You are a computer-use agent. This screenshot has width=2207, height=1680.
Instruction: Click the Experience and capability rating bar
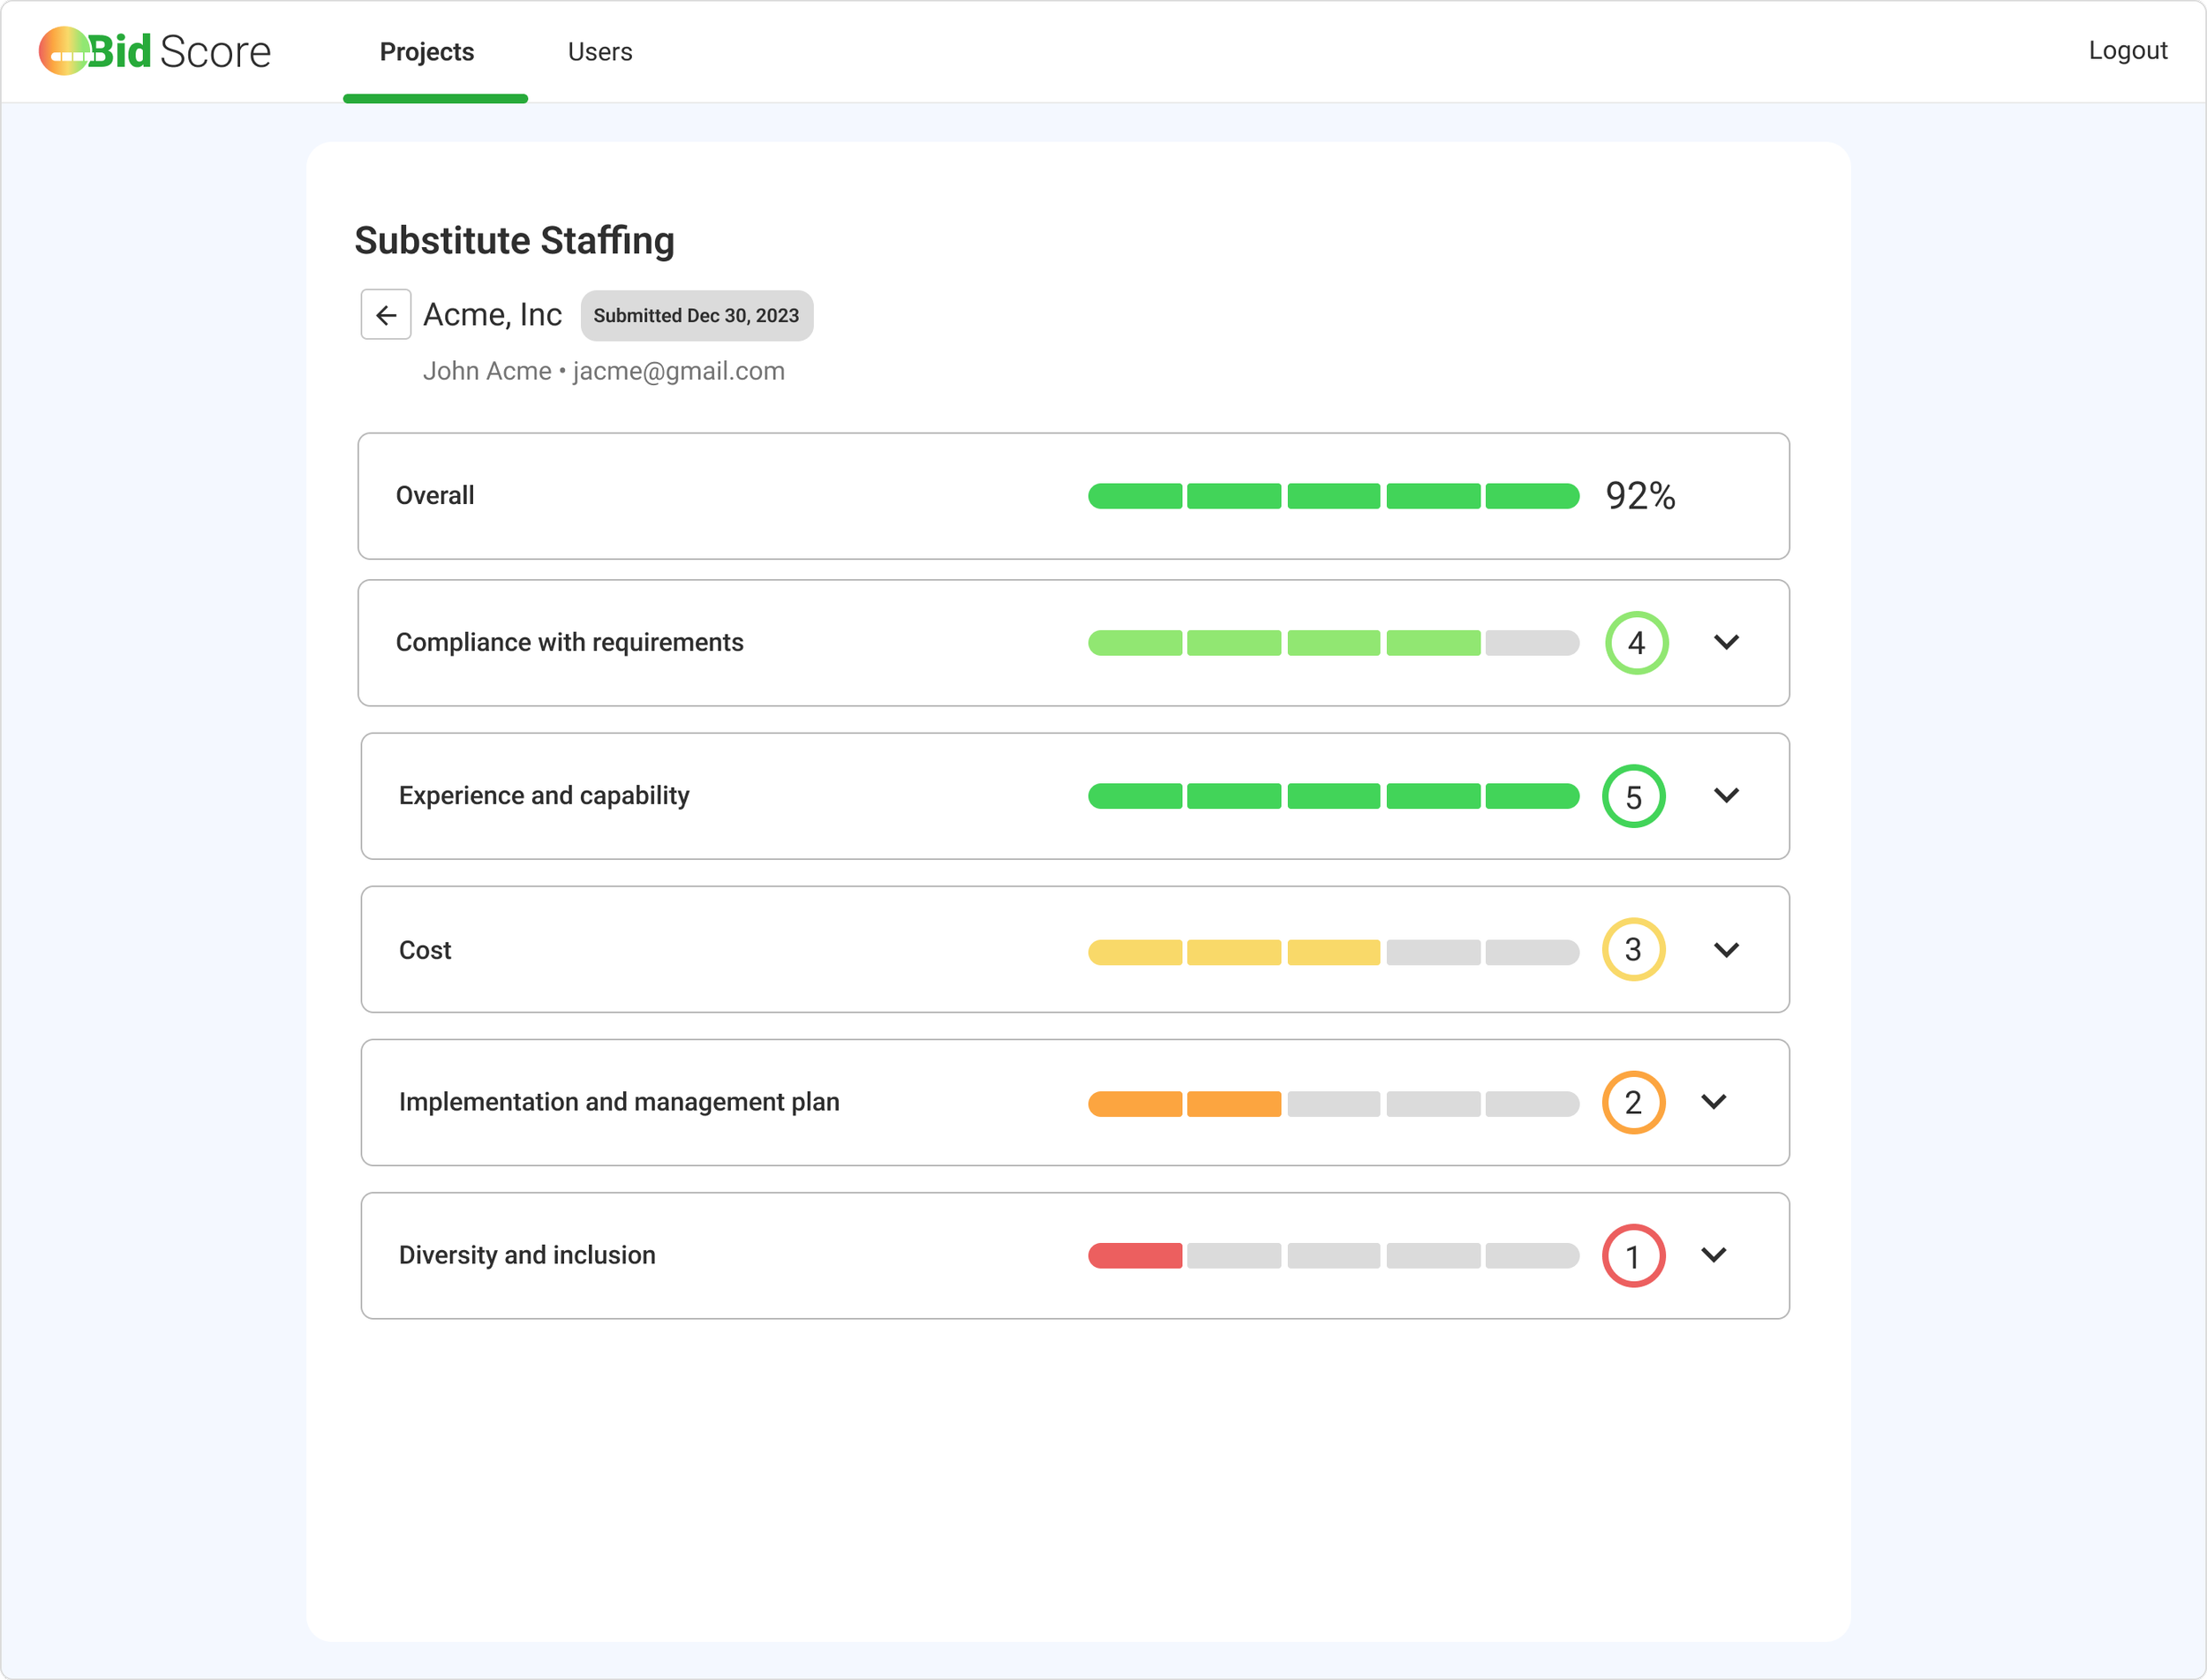point(1334,796)
